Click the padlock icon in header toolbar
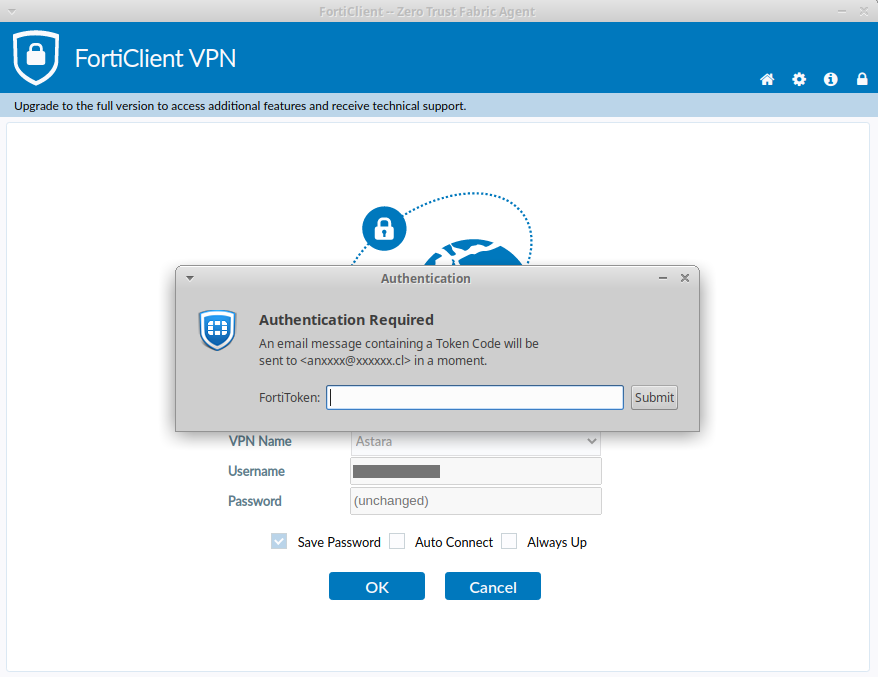 point(862,79)
